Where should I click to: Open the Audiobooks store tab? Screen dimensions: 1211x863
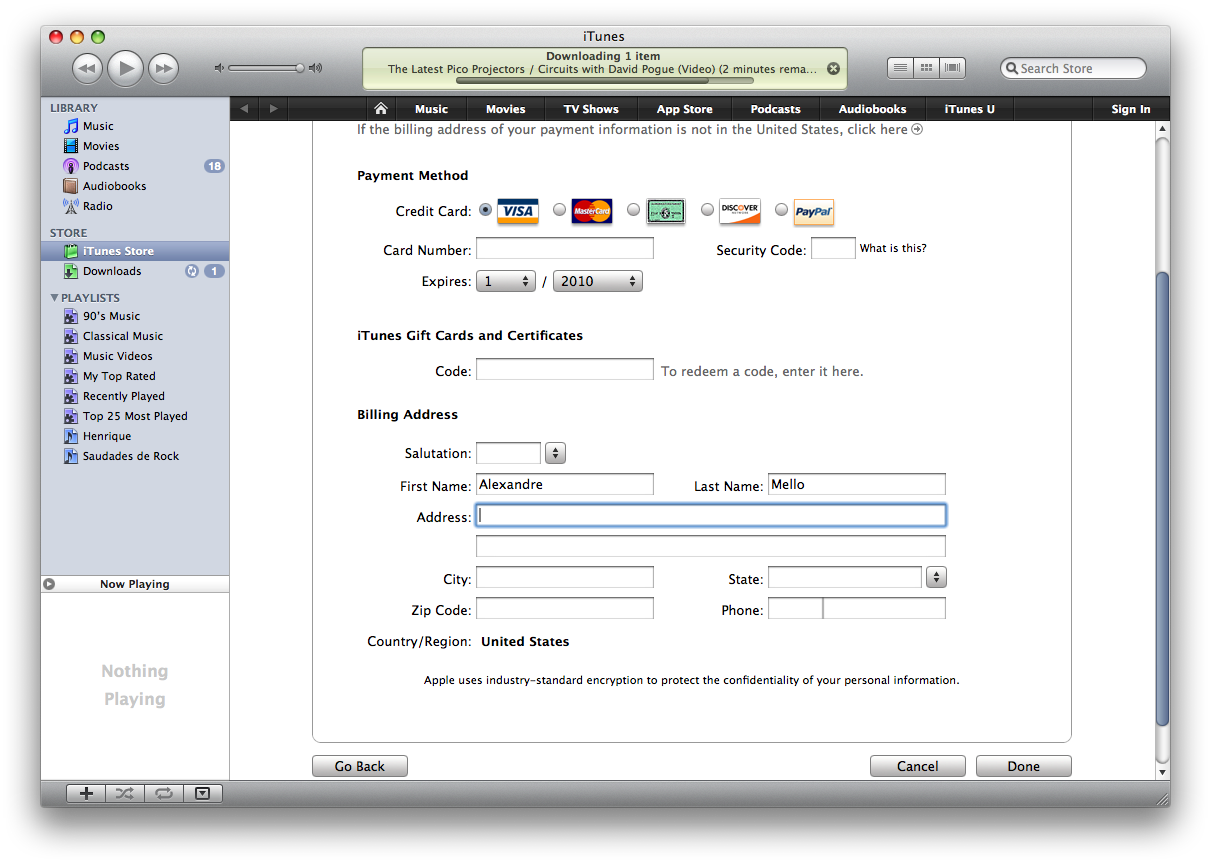[x=872, y=109]
